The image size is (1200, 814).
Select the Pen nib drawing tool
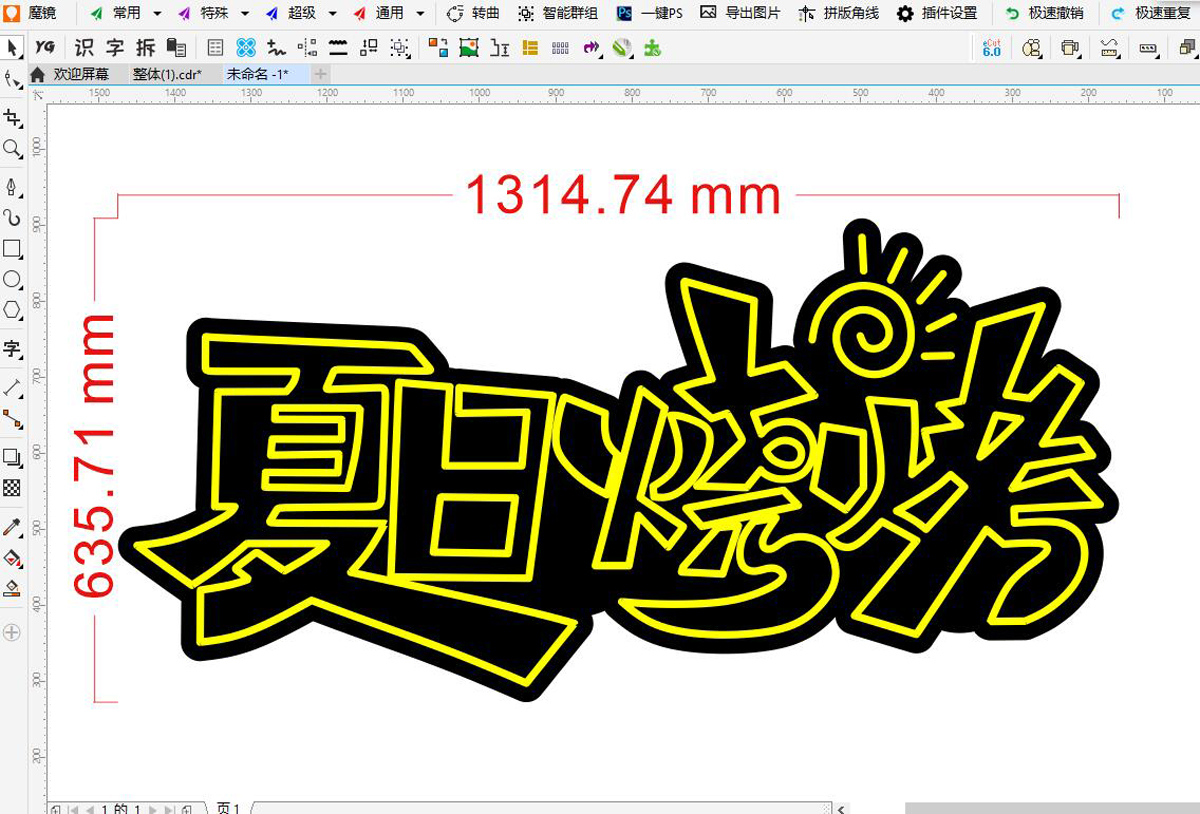click(12, 188)
